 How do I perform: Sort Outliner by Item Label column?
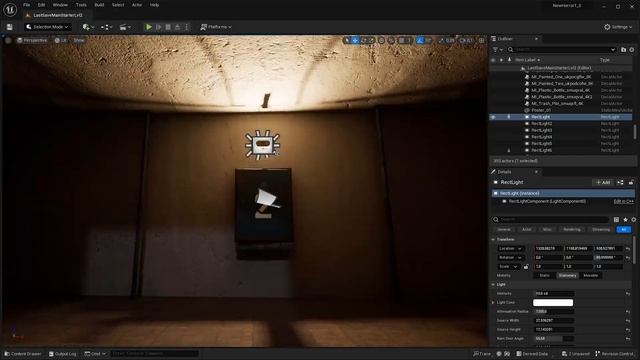[527, 60]
